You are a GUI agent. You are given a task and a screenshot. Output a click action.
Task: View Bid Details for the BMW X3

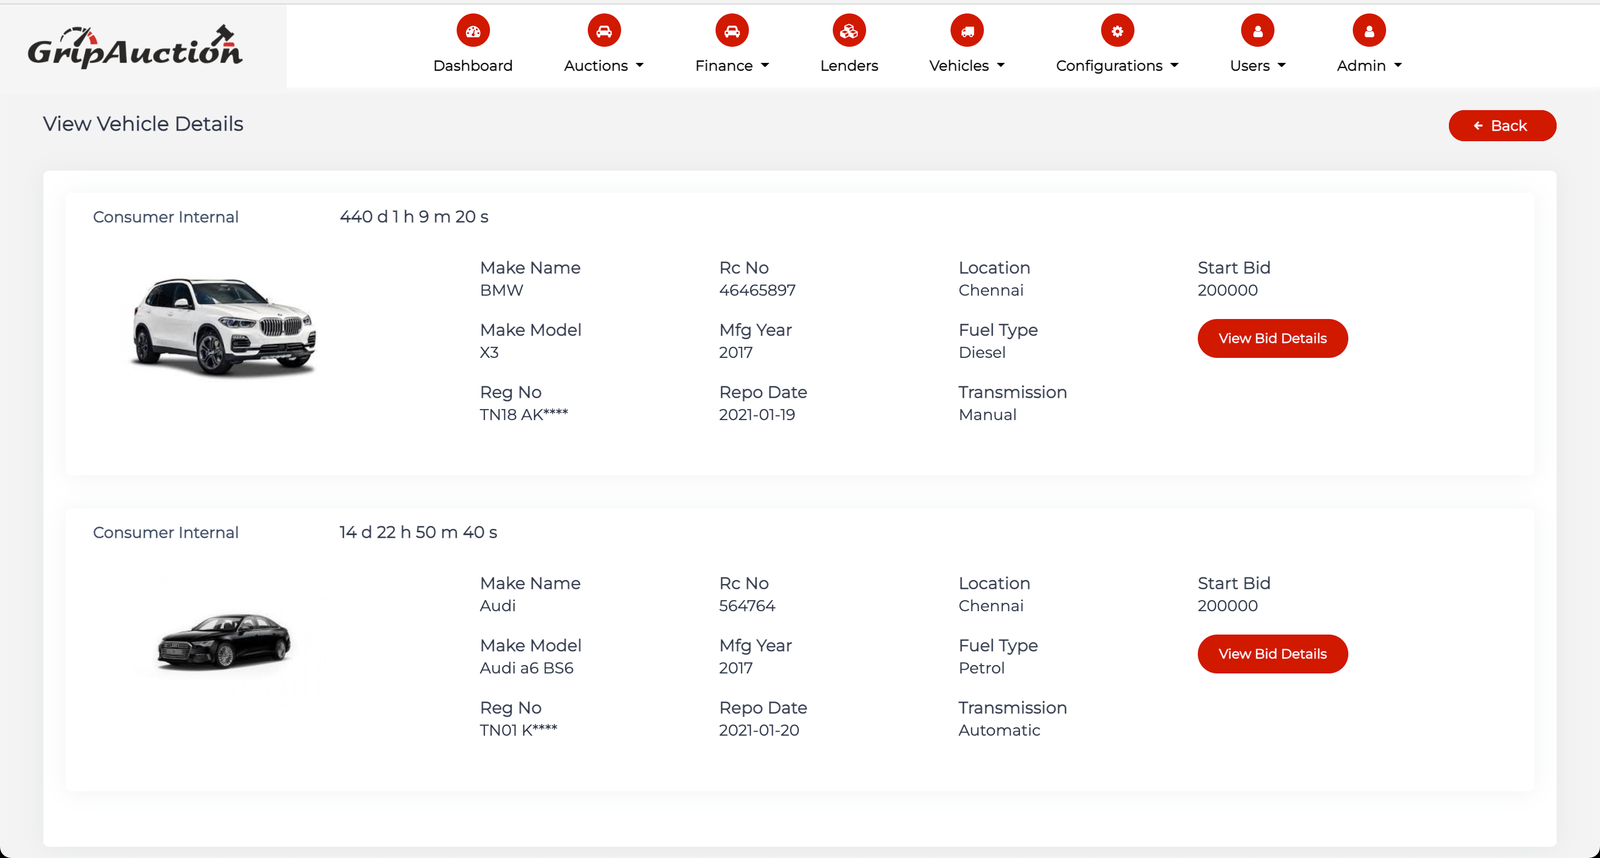point(1272,339)
